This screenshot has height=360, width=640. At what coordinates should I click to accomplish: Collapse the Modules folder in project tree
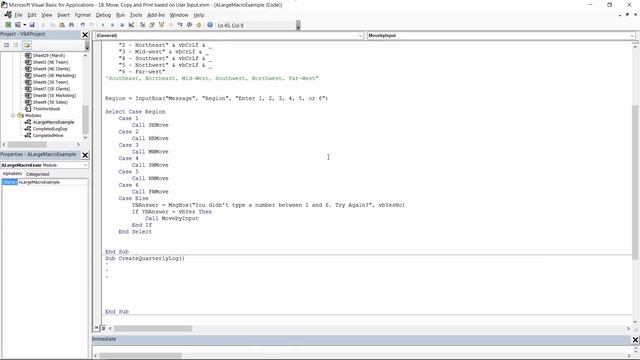click(13, 116)
